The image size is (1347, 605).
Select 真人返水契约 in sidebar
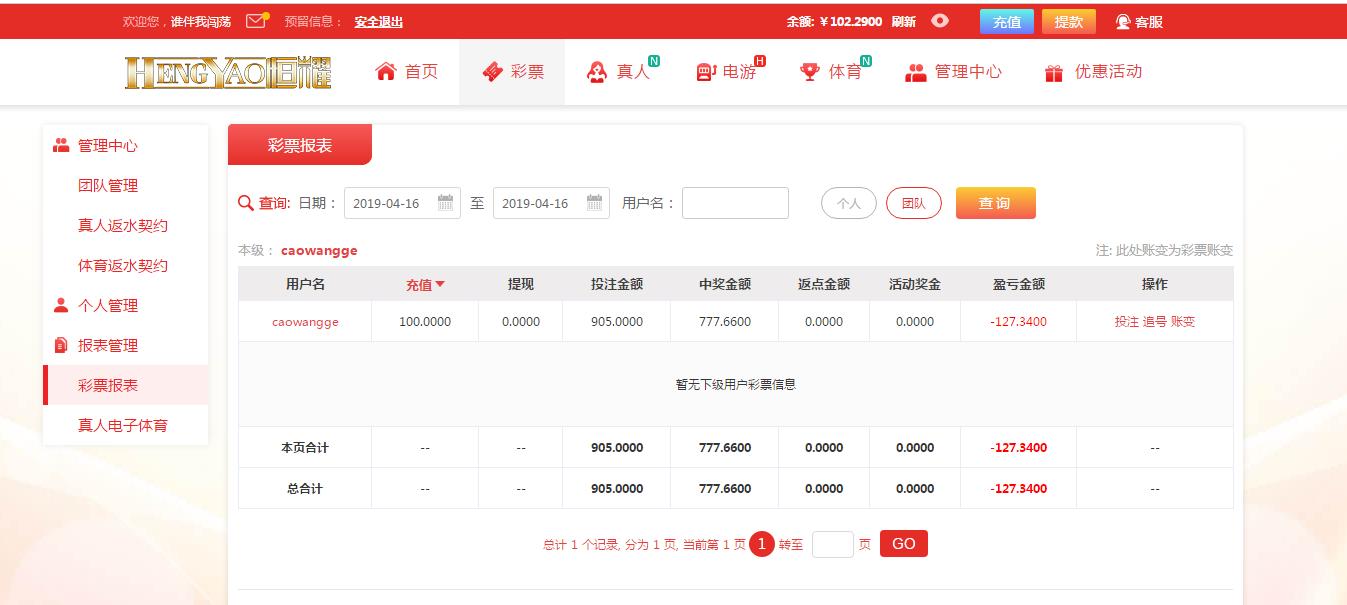point(123,225)
